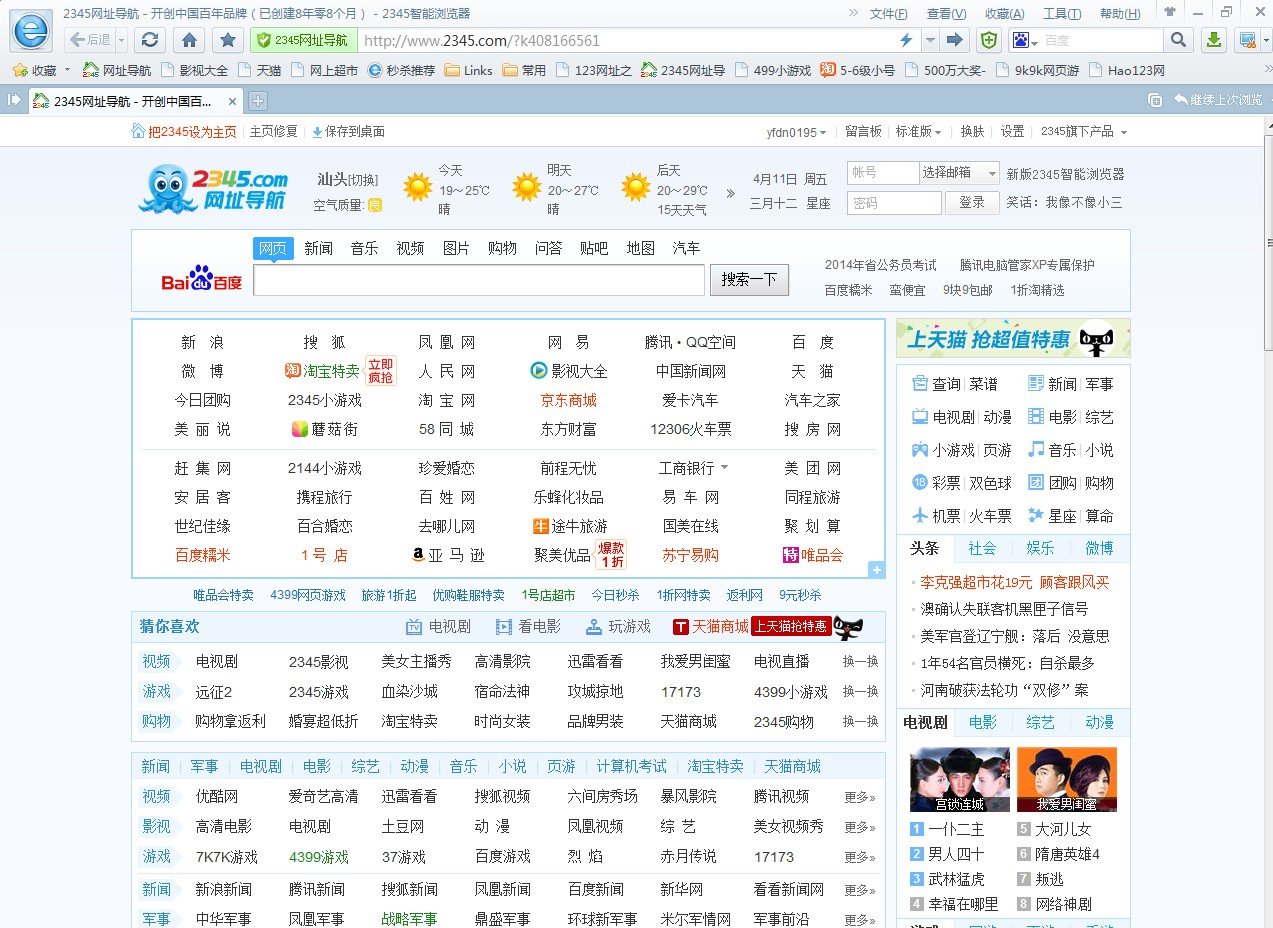This screenshot has width=1273, height=928.
Task: Click the home icon in the browser toolbar
Action: (189, 41)
